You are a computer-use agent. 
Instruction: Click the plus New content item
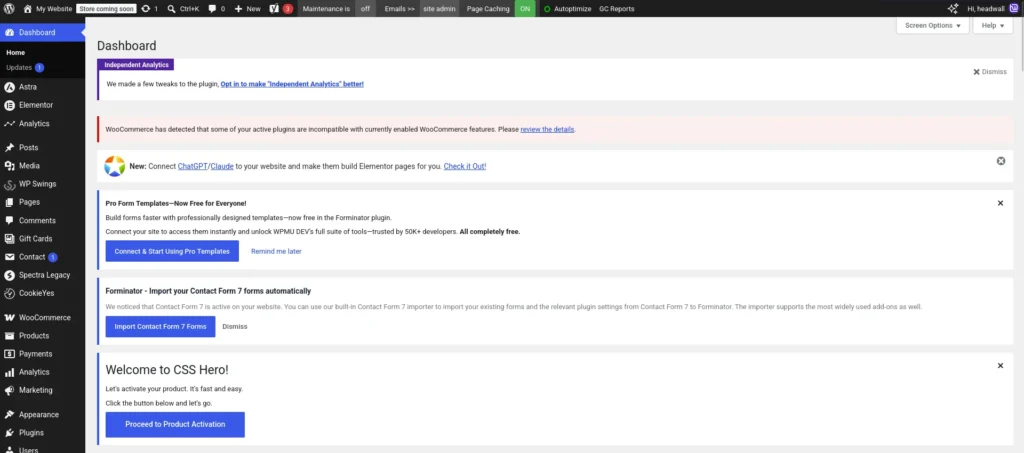(248, 8)
